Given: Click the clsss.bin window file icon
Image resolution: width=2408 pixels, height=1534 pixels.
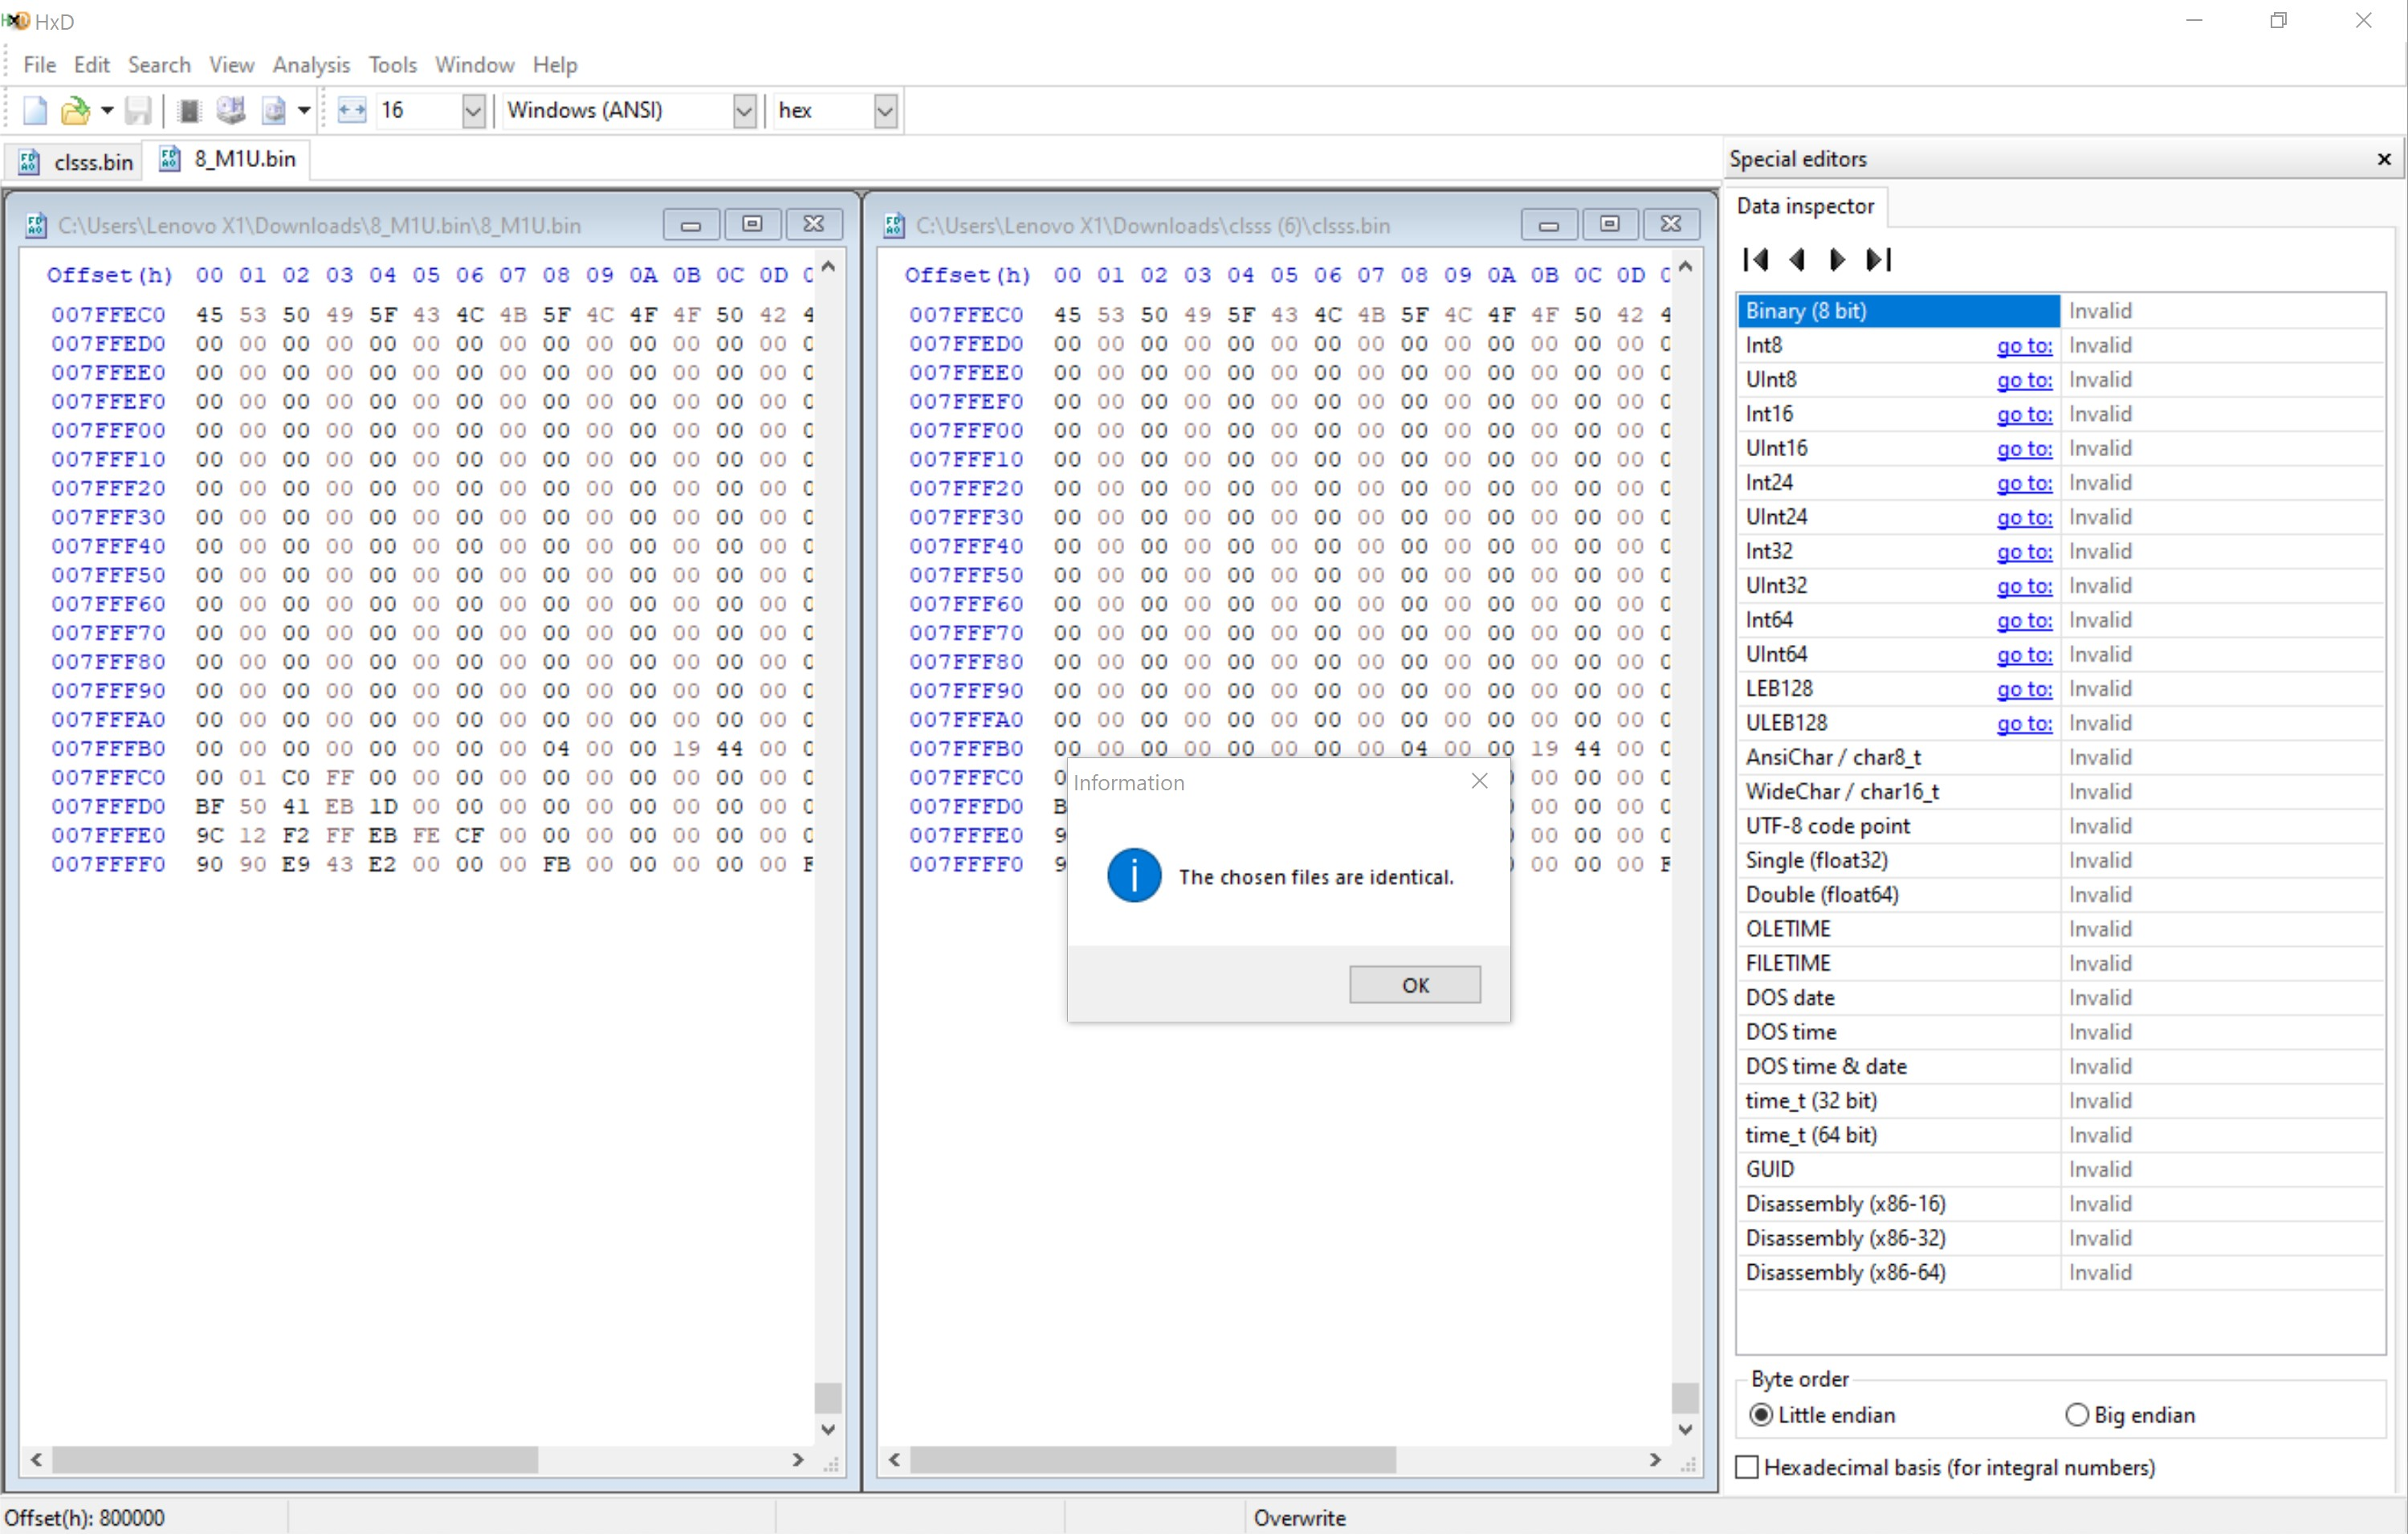Looking at the screenshot, I should point(894,225).
